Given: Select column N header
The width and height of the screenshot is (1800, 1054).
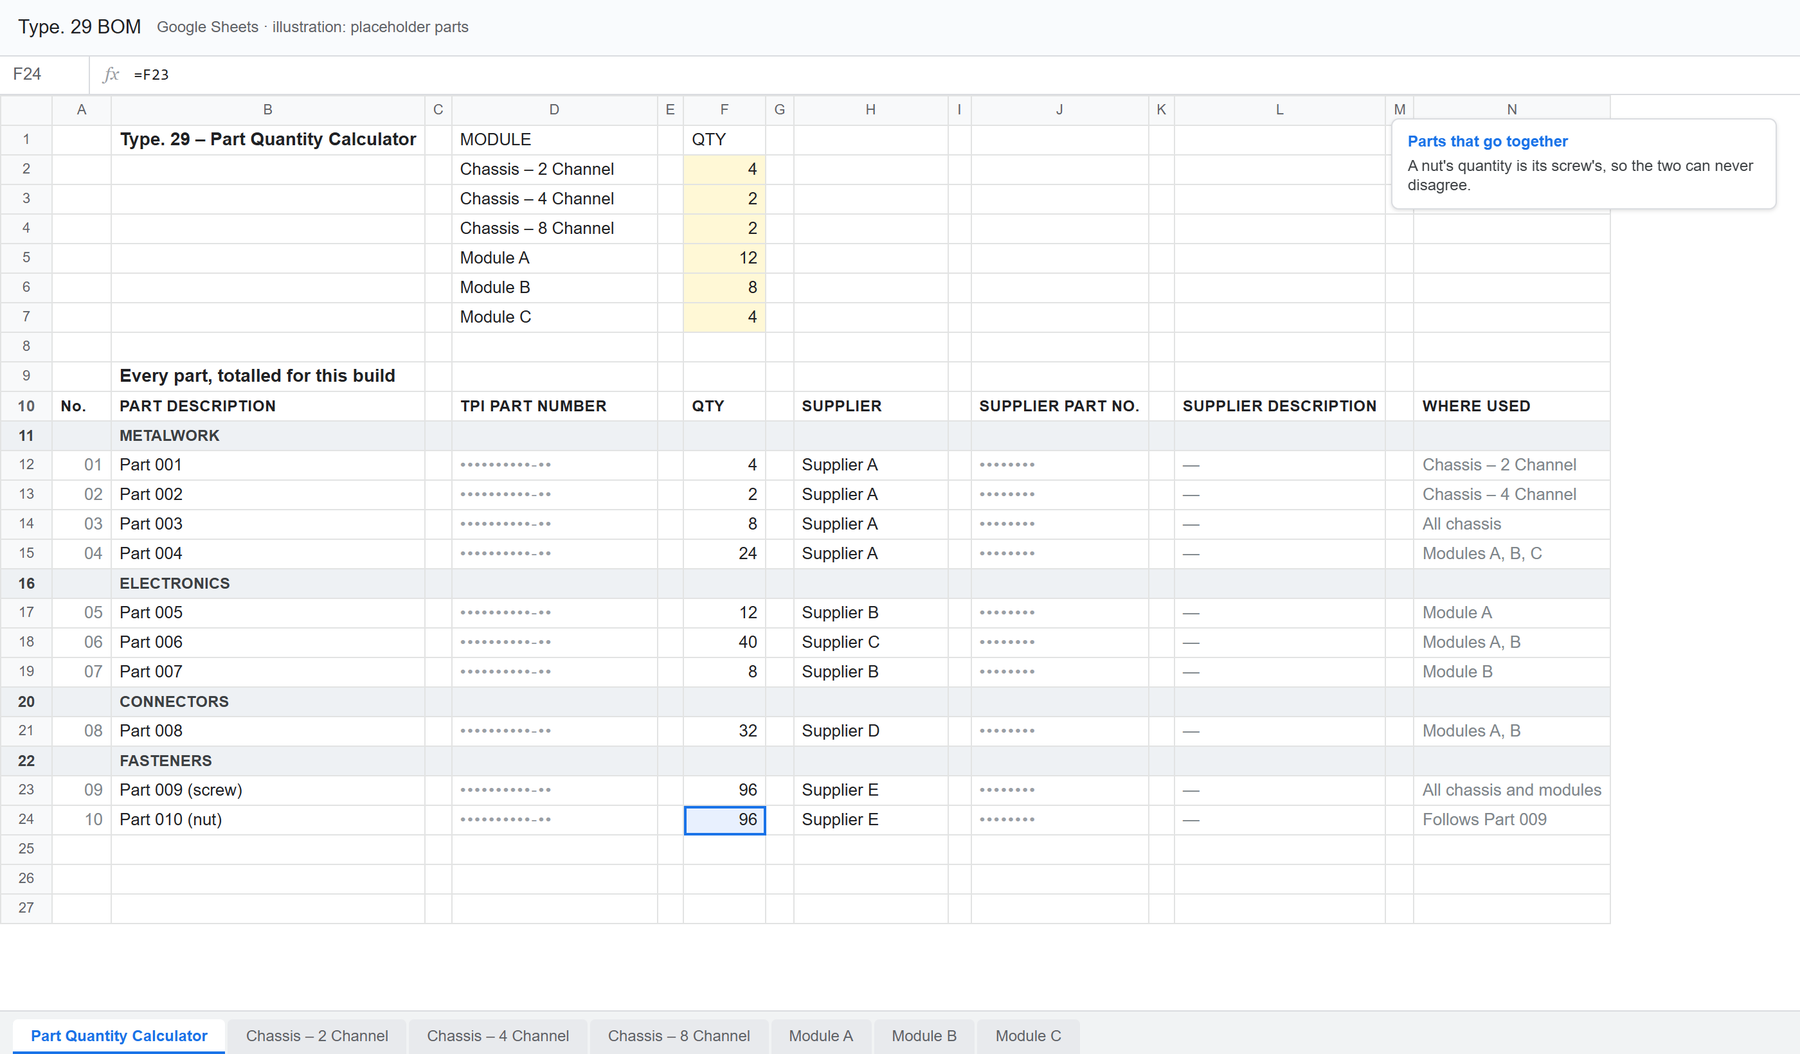Looking at the screenshot, I should 1511,110.
